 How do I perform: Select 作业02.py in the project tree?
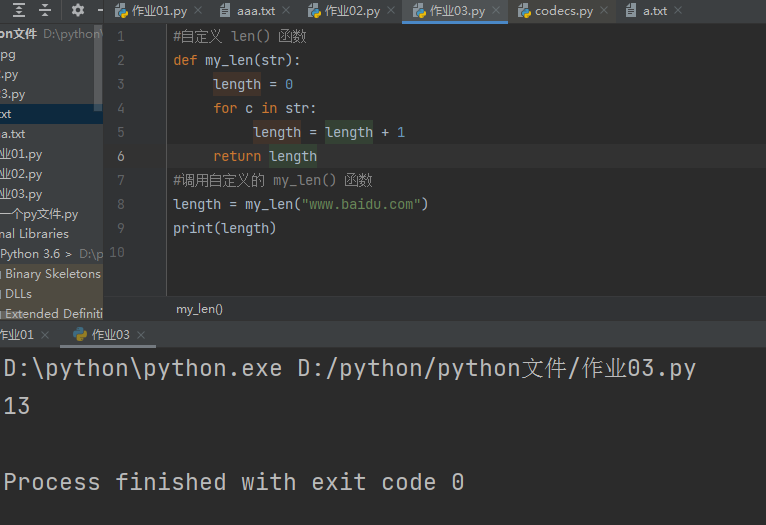[21, 174]
